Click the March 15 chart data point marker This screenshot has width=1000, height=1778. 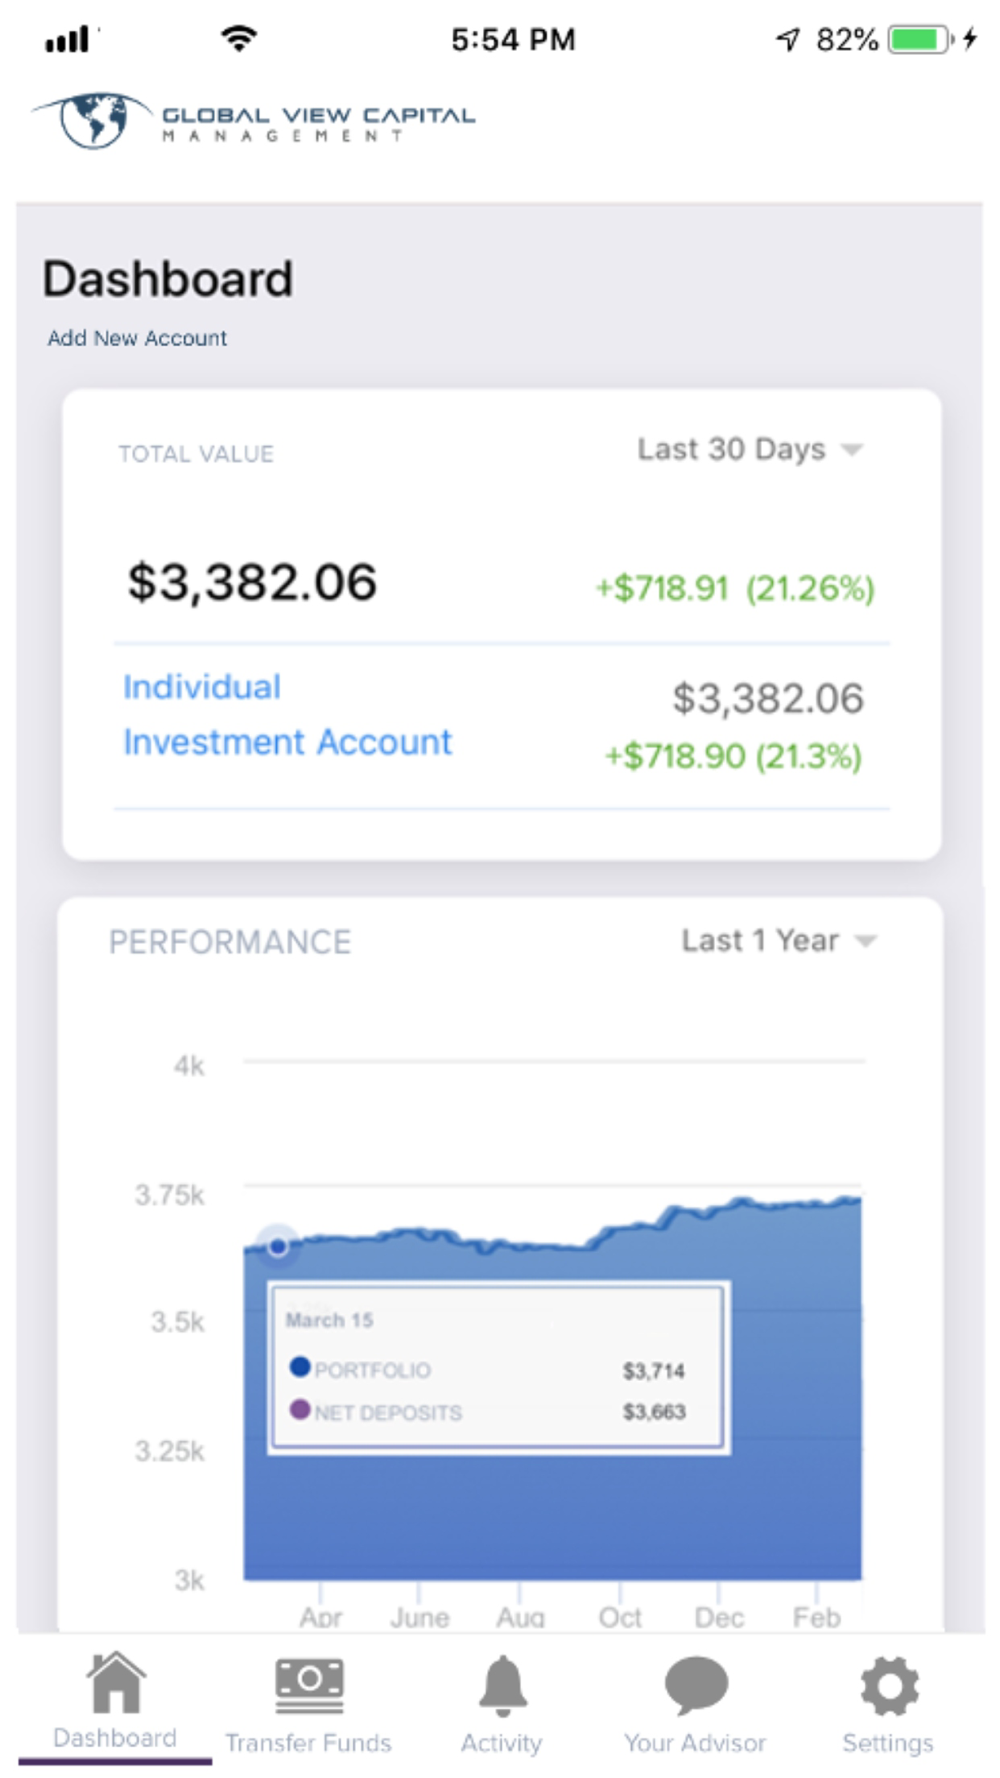pyautogui.click(x=278, y=1246)
